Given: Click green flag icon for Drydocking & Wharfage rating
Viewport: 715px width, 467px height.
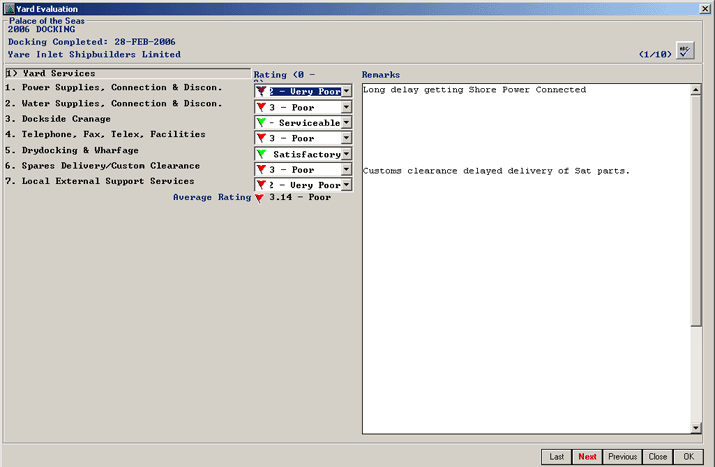Looking at the screenshot, I should [x=261, y=155].
